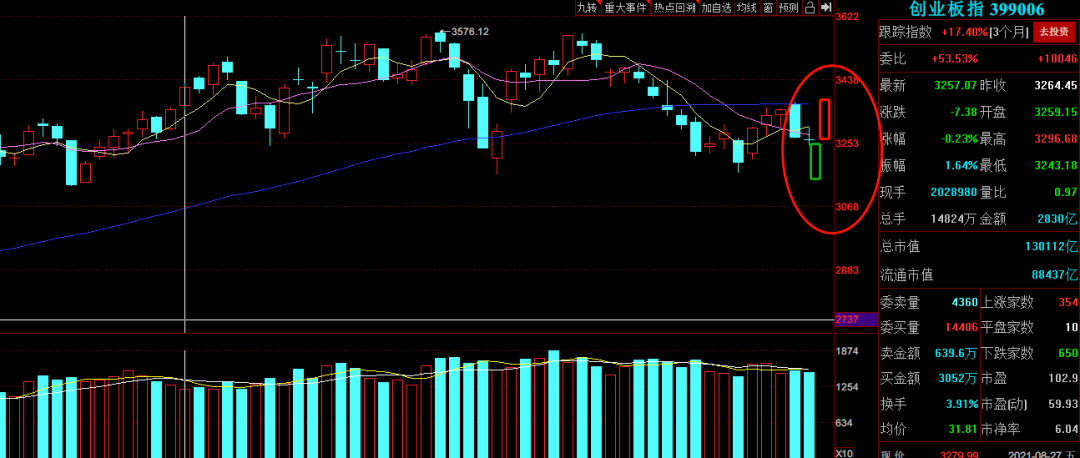Click the red candlestick inside the red oval

[824, 119]
